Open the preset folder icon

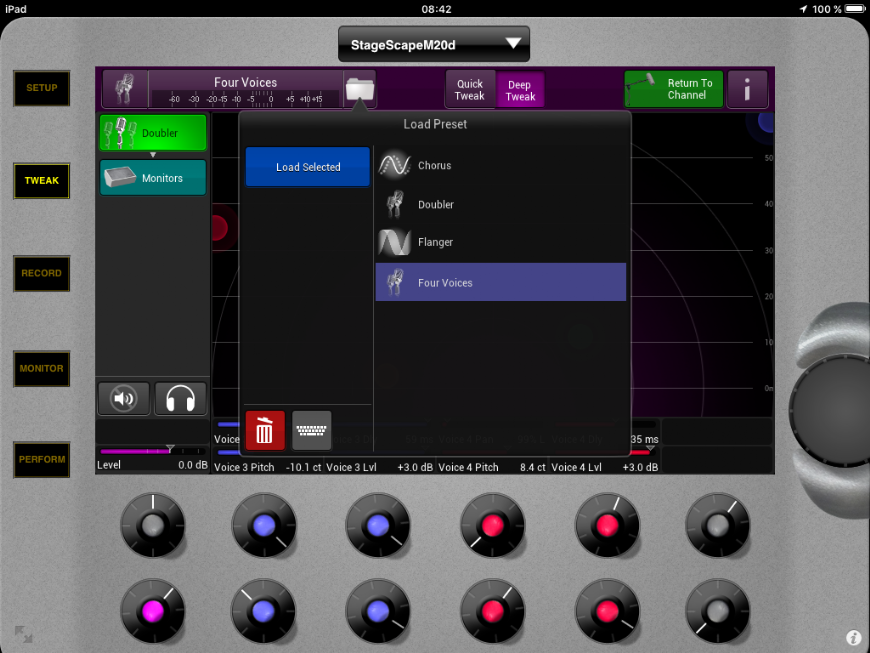point(359,89)
